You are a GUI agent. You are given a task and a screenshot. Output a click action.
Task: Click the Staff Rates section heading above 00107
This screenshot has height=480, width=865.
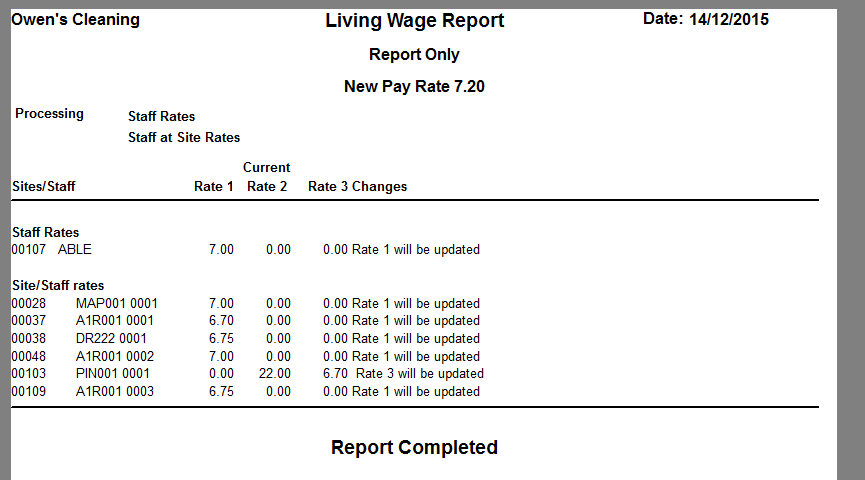45,232
